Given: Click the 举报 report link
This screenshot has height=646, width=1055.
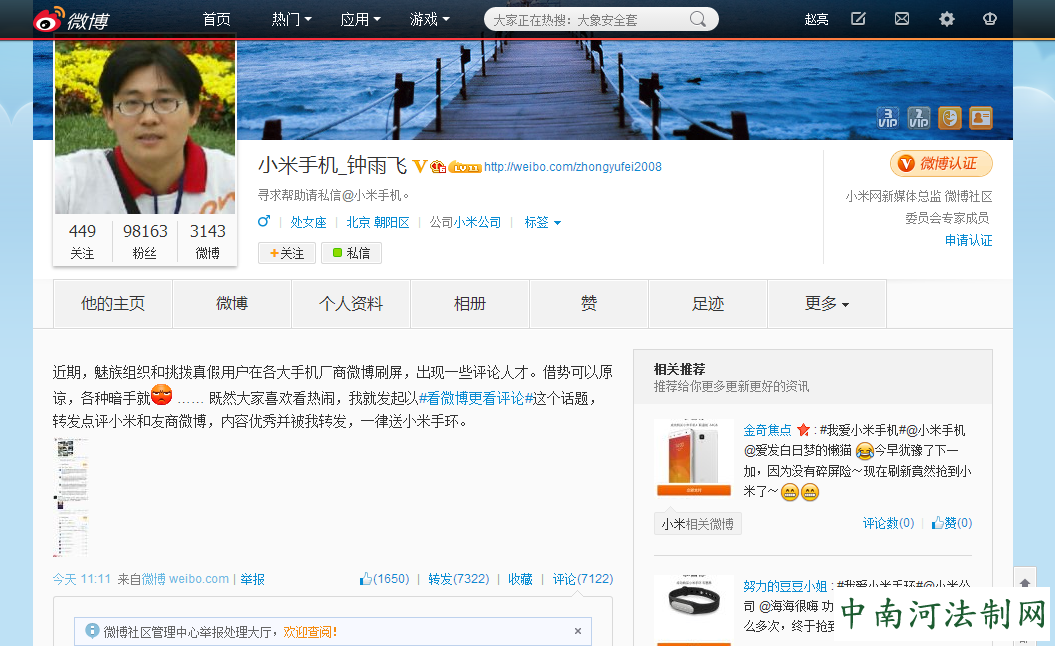Looking at the screenshot, I should click(252, 579).
